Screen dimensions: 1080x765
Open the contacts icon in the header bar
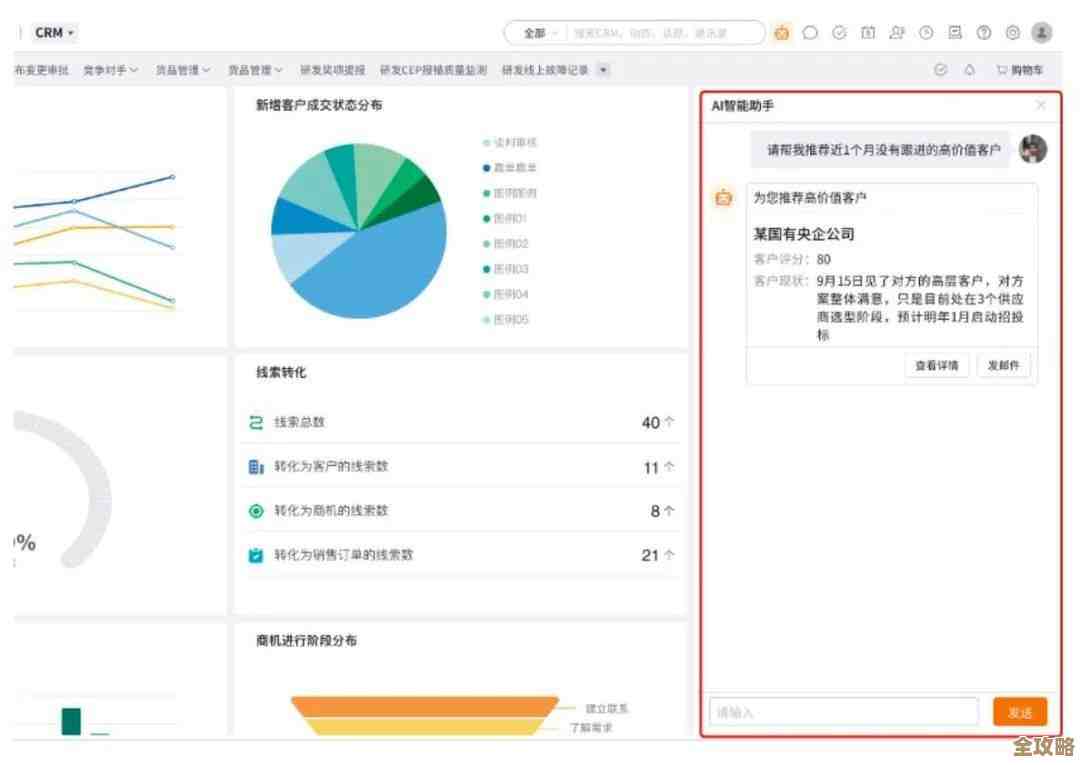(x=899, y=32)
